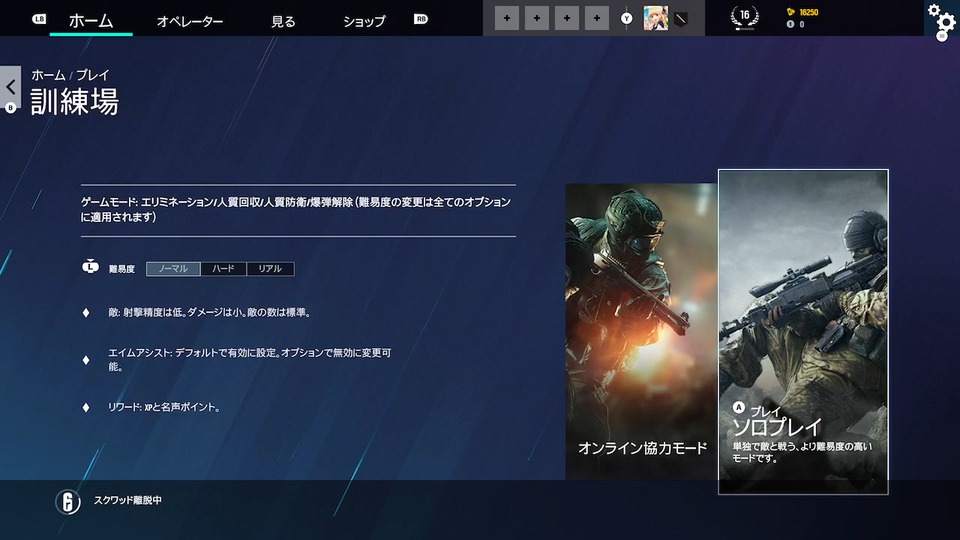
Task: Add a player in the fourth squad slot beside the Y icon
Action: (597, 18)
